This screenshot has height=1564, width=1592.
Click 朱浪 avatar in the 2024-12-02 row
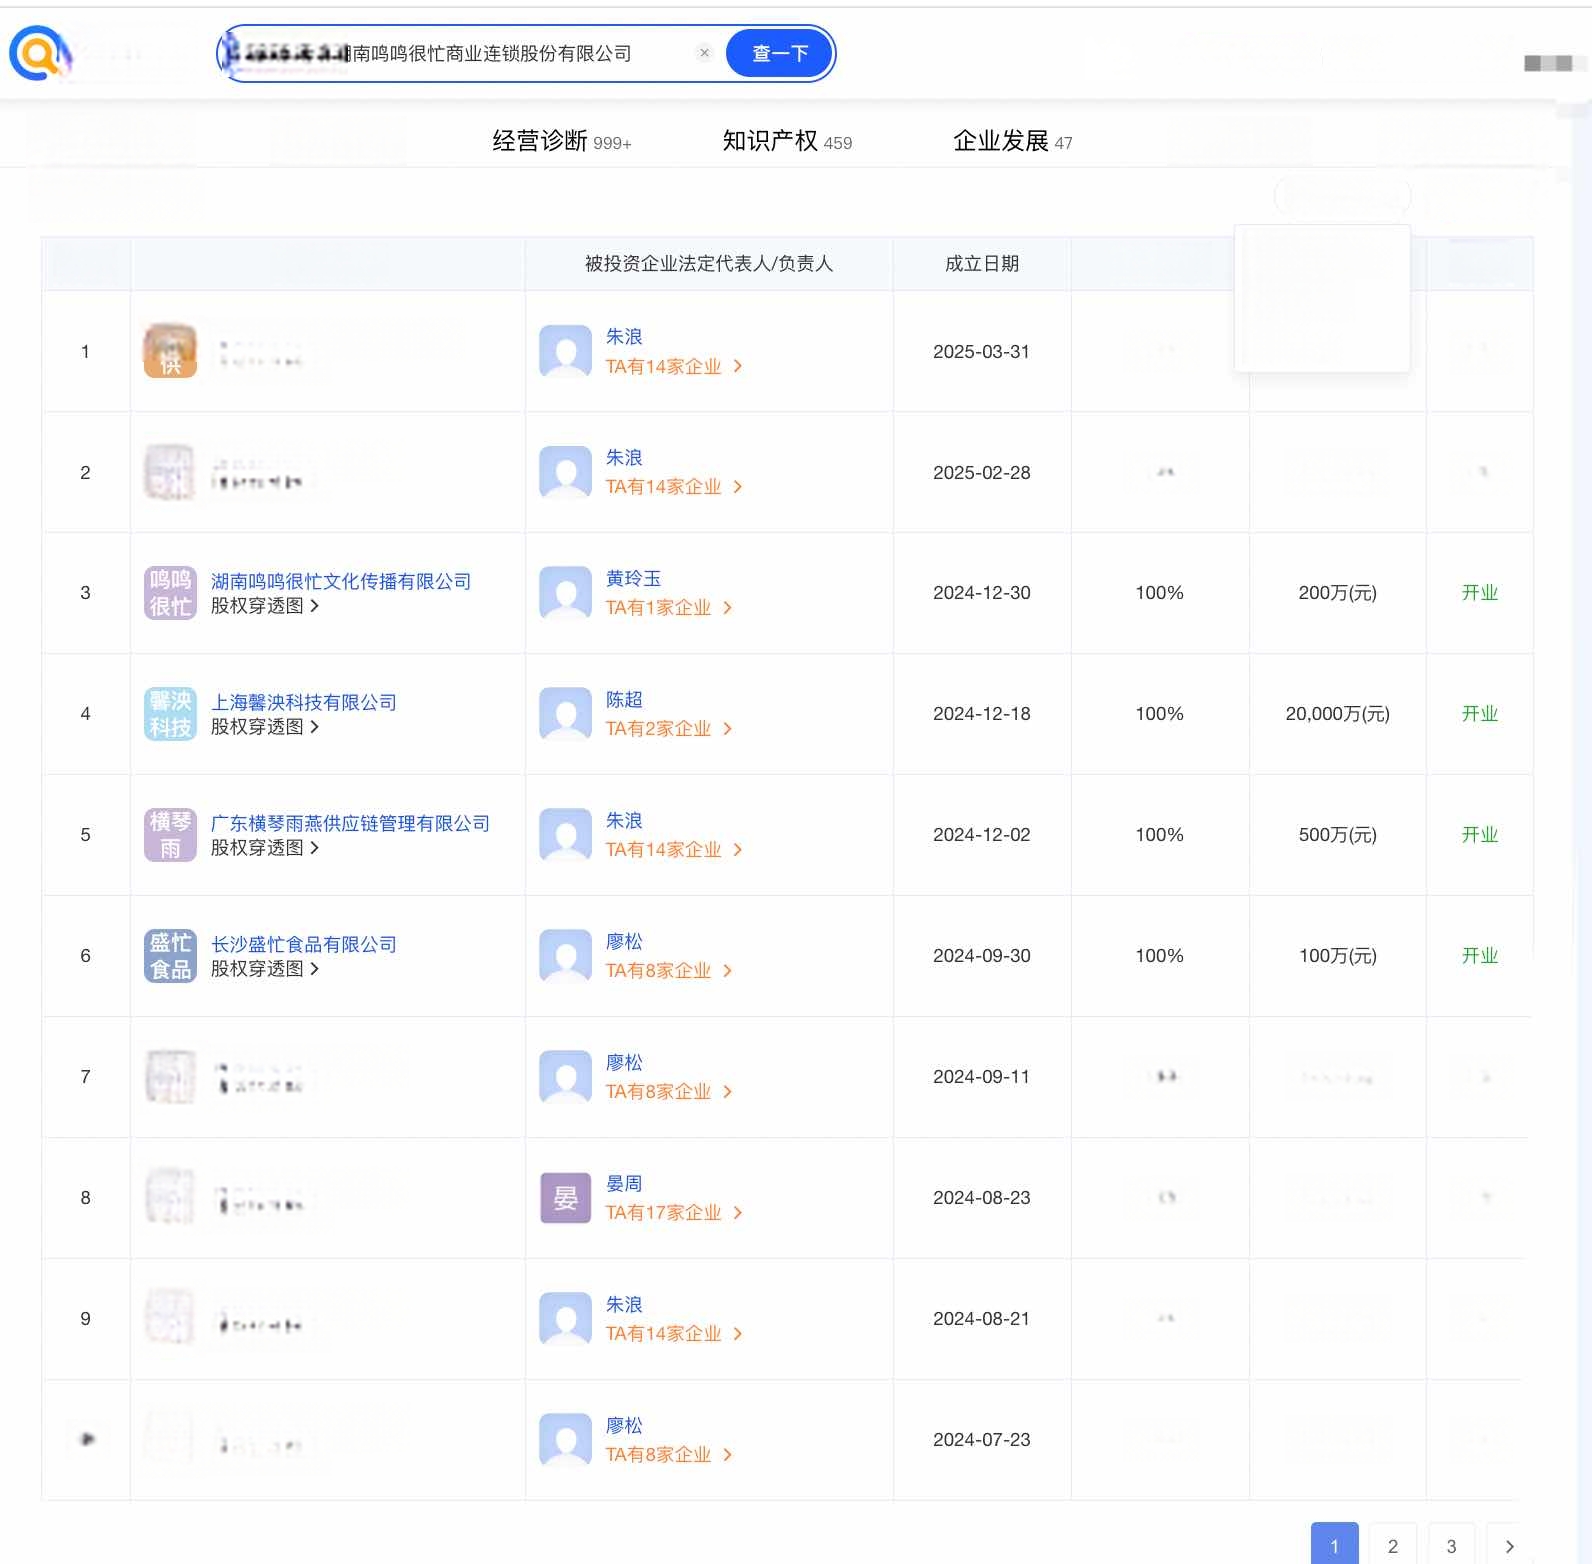click(x=565, y=835)
